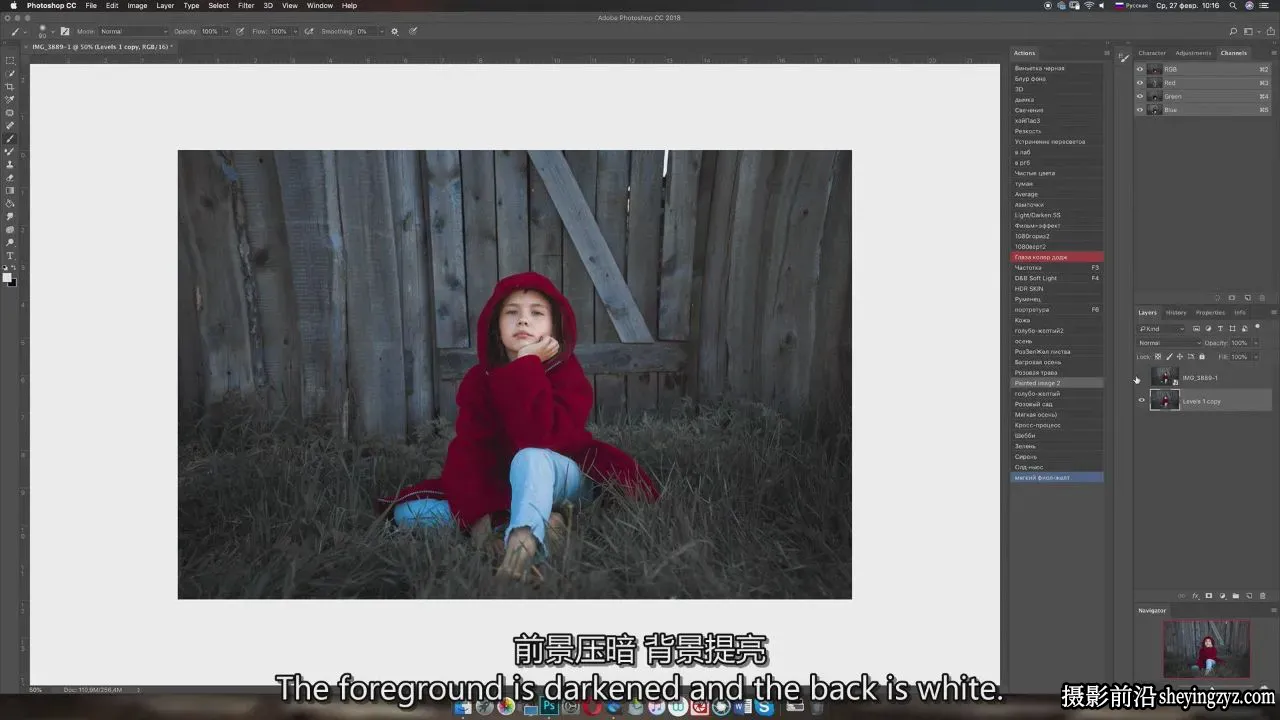Open the Filter menu
The width and height of the screenshot is (1280, 720).
[246, 6]
